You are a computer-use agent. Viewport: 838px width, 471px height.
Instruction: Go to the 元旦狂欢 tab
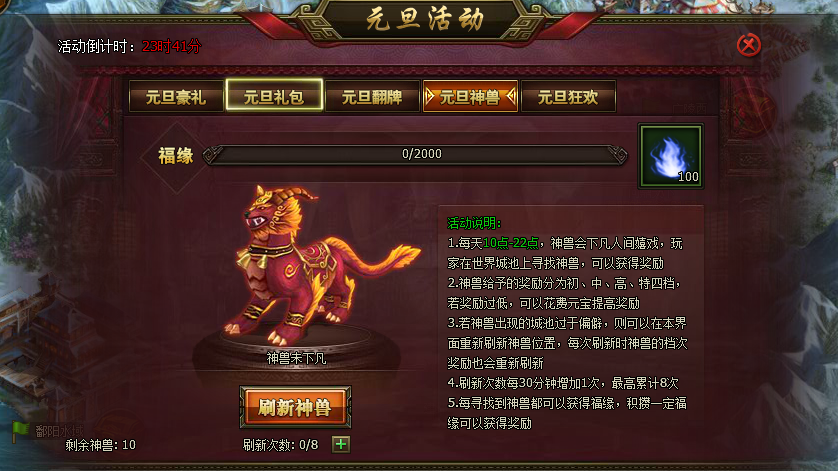click(x=568, y=97)
